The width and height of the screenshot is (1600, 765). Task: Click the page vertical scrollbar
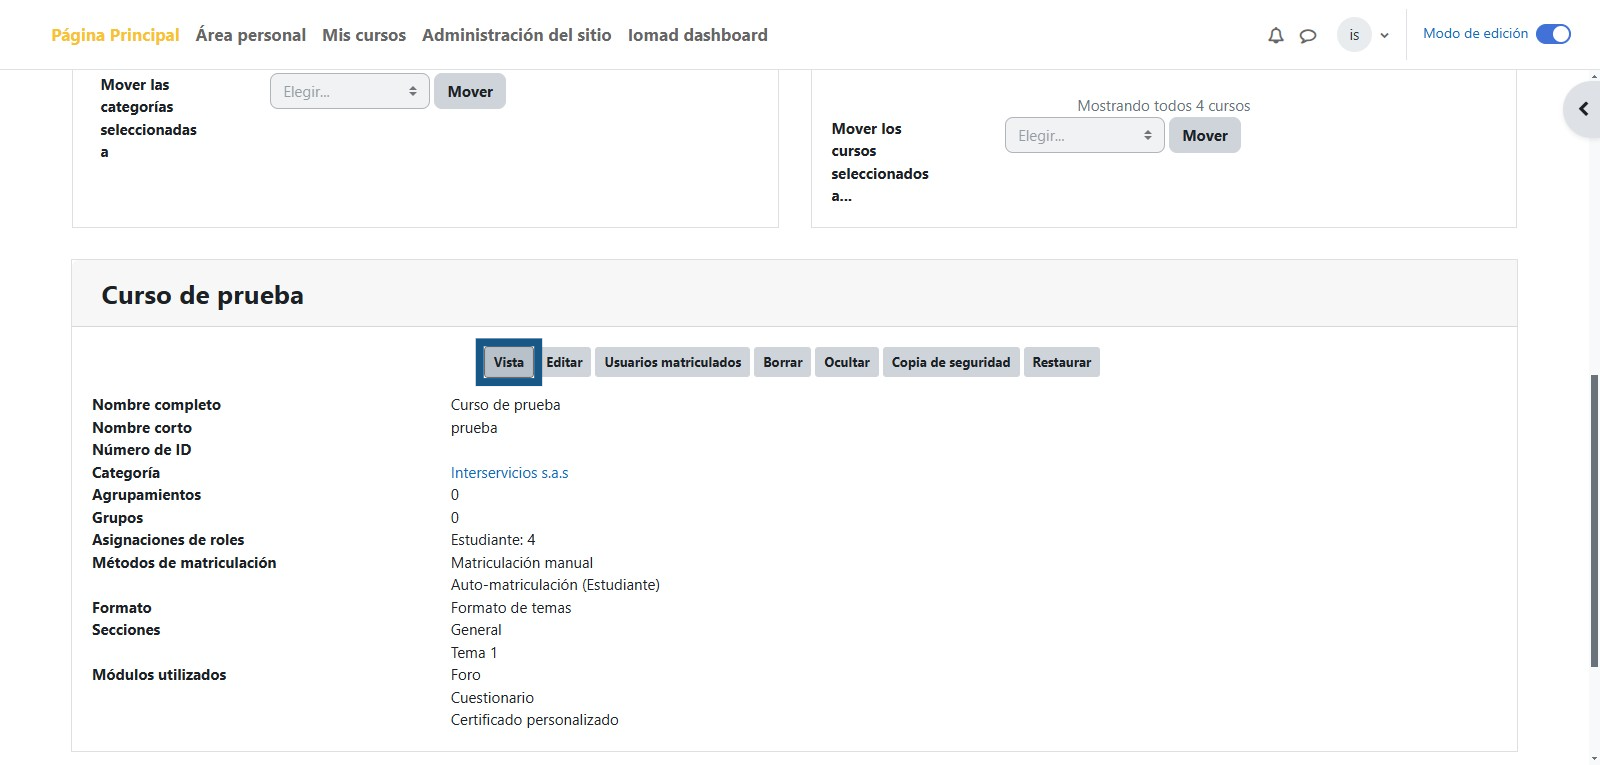coord(1593,520)
